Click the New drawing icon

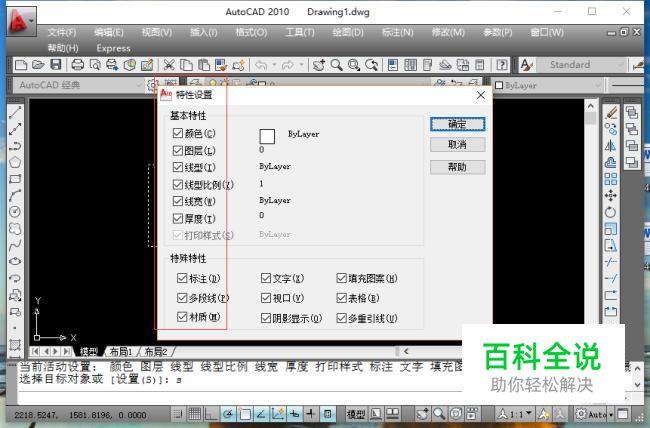21,65
